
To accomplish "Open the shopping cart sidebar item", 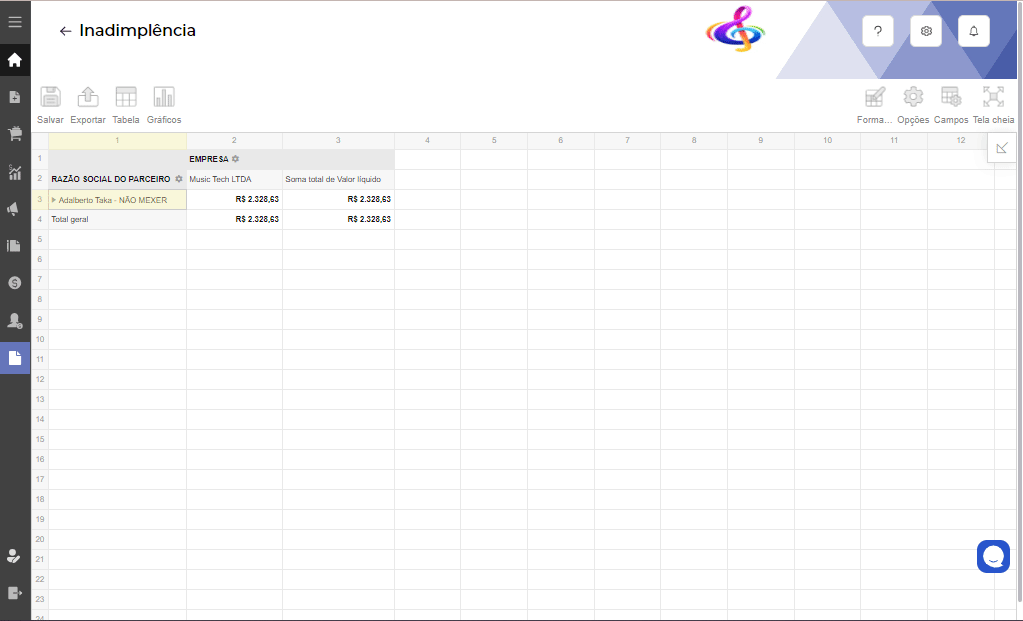I will coord(15,134).
